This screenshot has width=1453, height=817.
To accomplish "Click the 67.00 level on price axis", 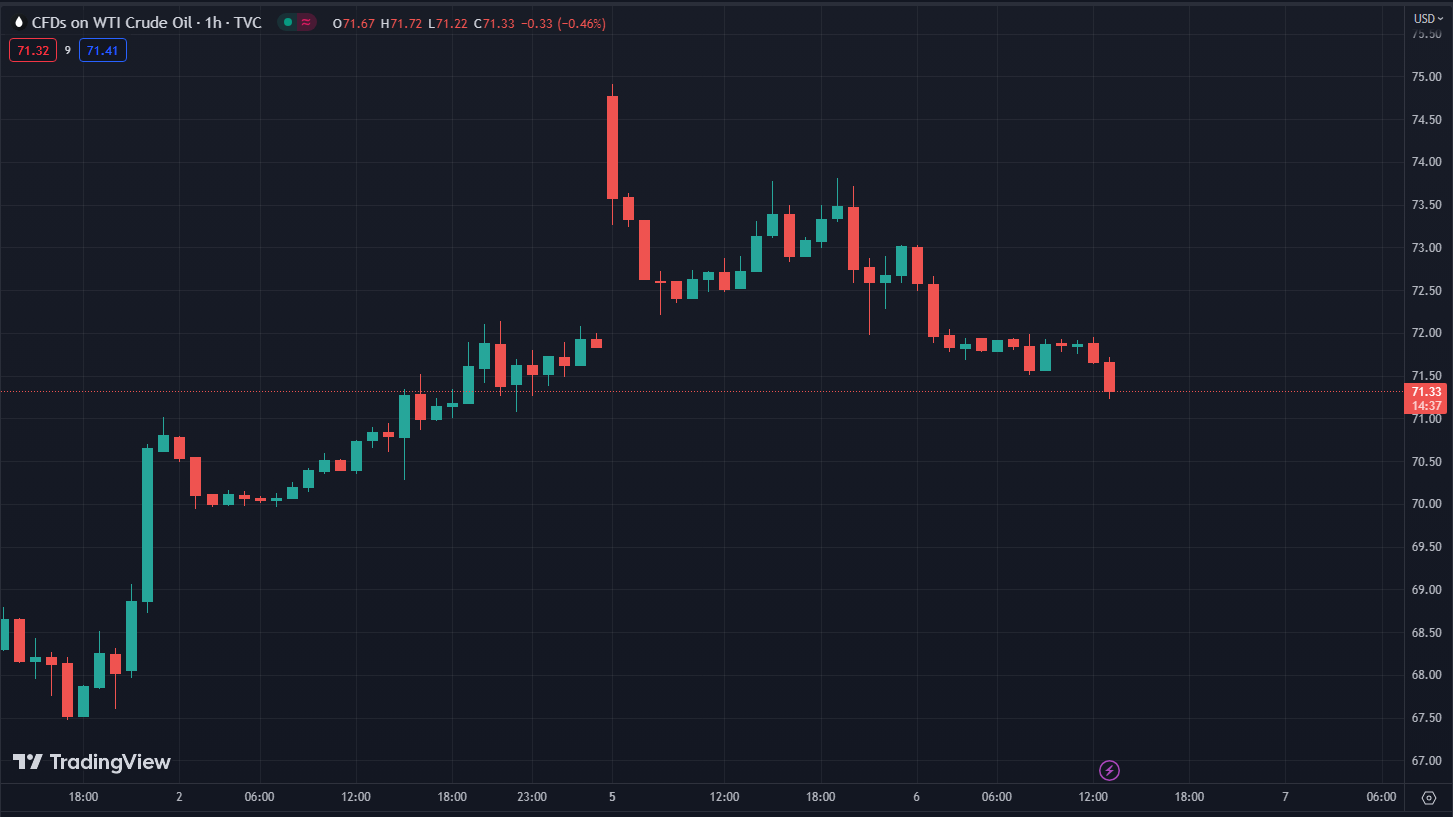I will [1425, 761].
